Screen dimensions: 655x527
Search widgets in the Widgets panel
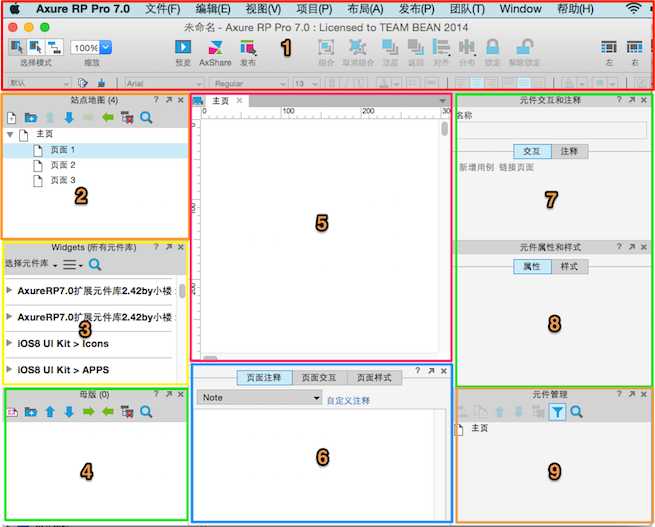[x=95, y=264]
